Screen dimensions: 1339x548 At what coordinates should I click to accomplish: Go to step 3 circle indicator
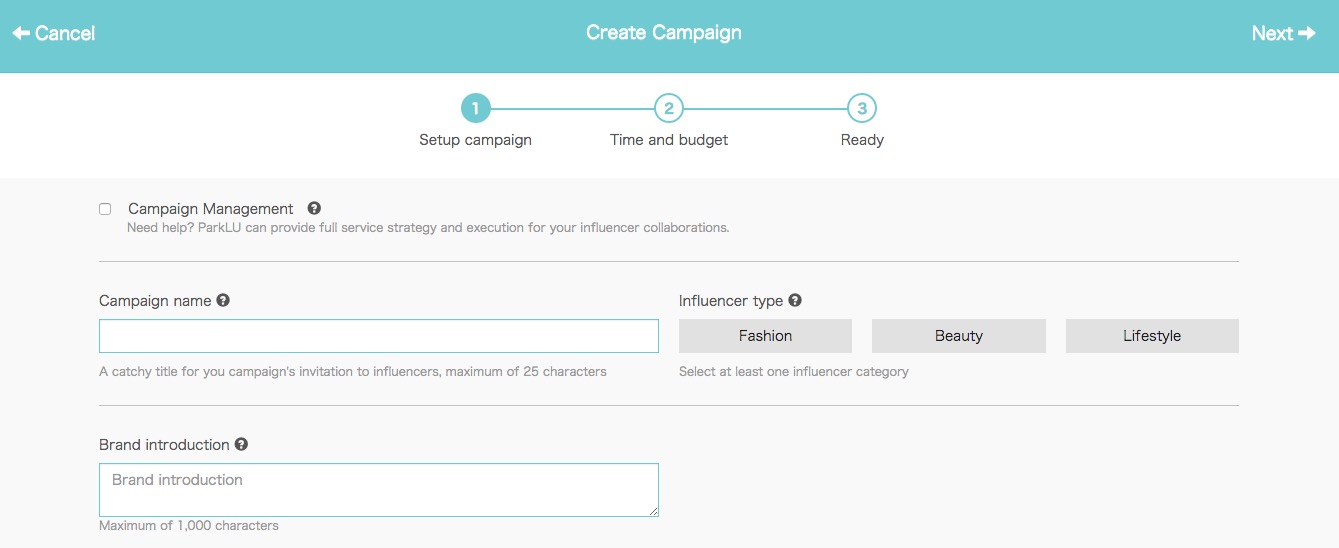(x=861, y=108)
